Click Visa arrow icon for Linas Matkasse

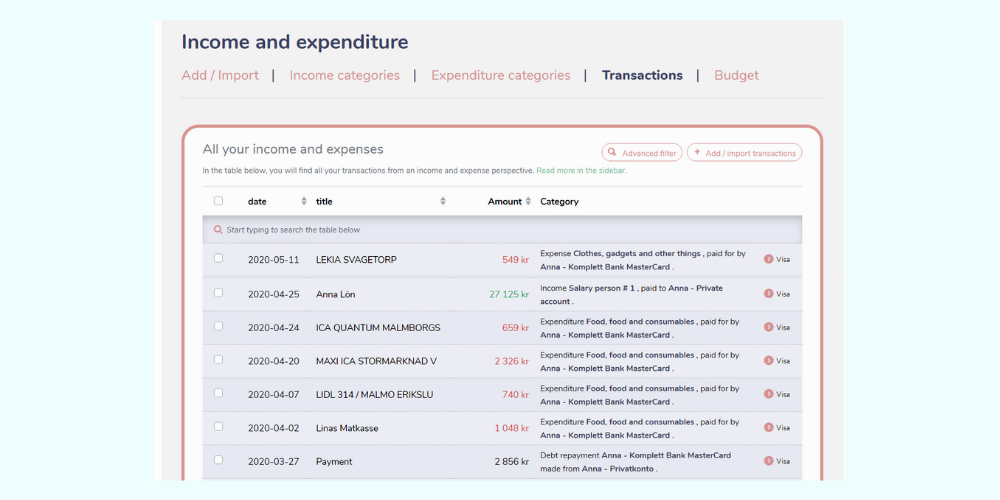(x=768, y=428)
